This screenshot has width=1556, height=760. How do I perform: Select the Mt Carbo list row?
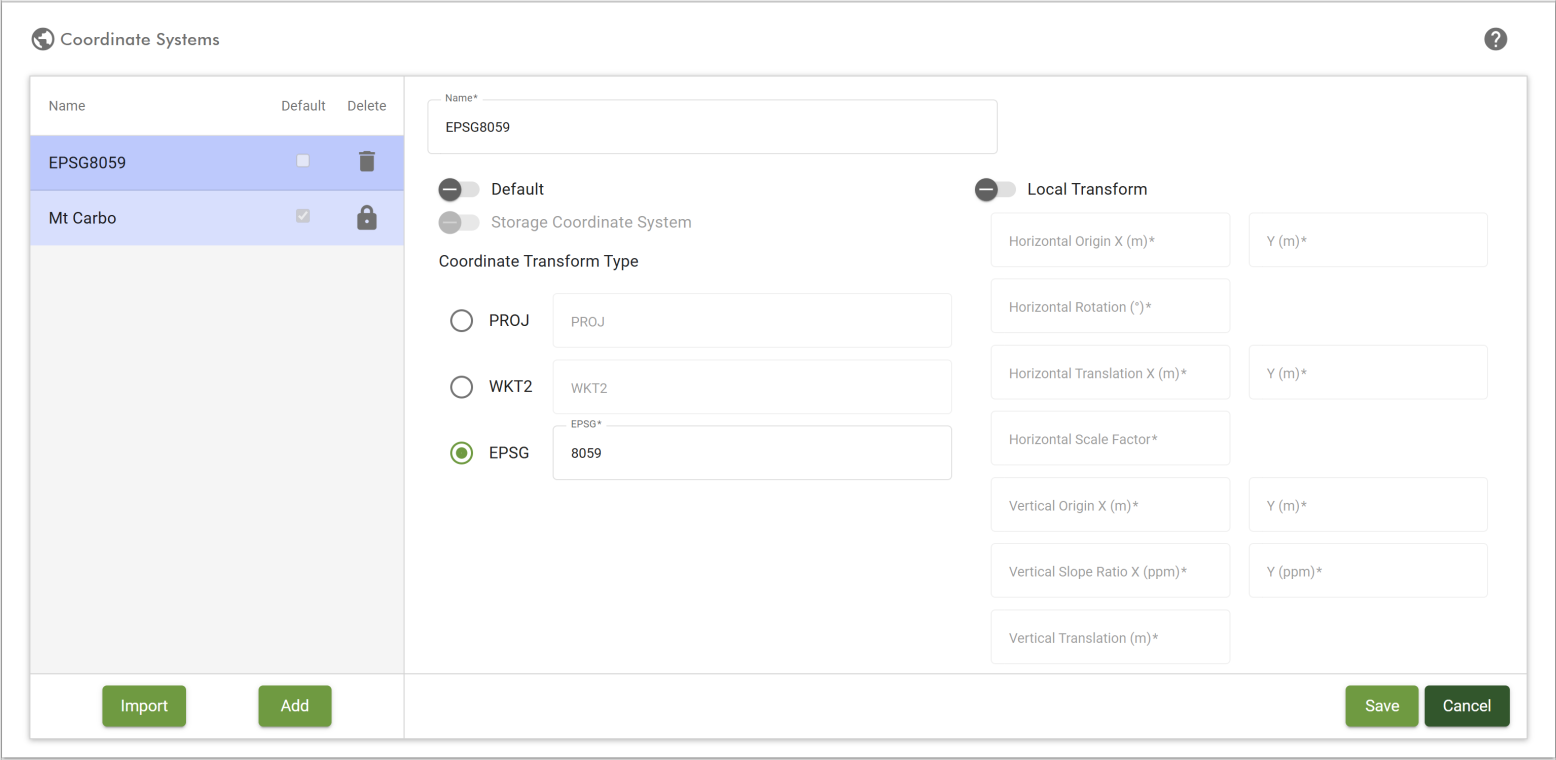tap(150, 218)
